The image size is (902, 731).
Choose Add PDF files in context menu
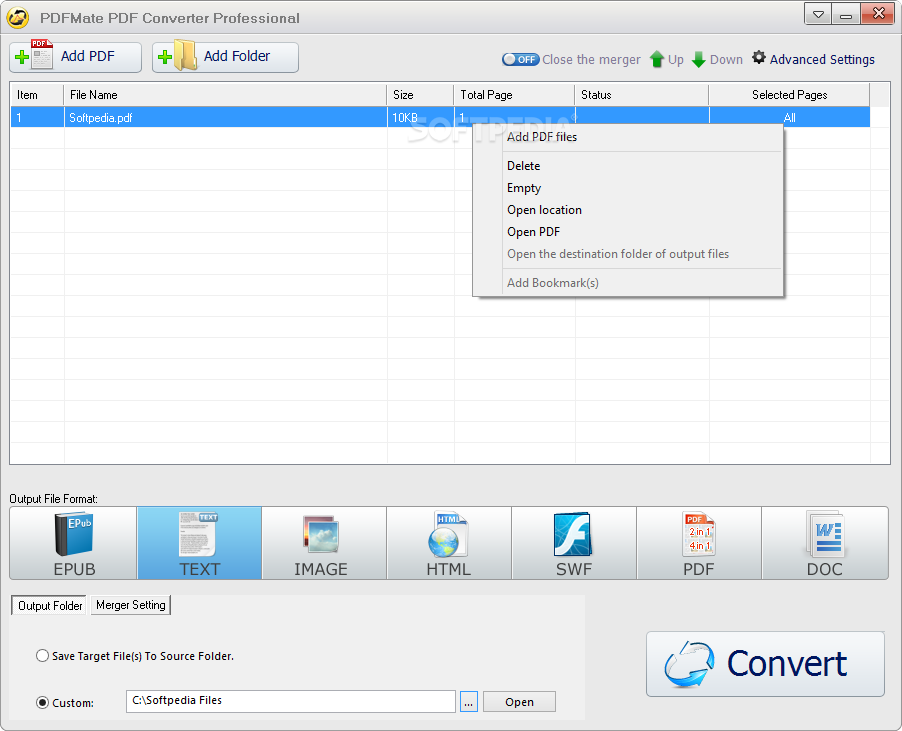628,137
